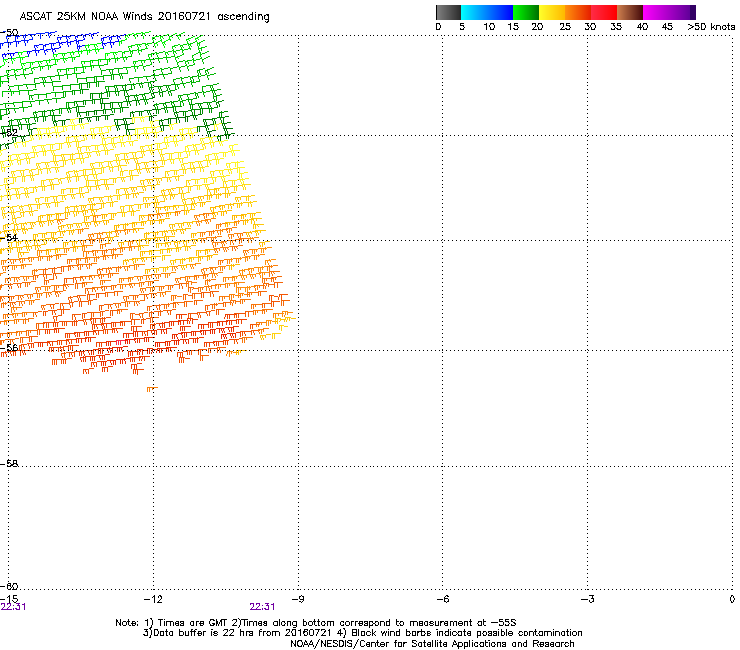Select the gray 0-5 knots color bar segment

point(448,12)
